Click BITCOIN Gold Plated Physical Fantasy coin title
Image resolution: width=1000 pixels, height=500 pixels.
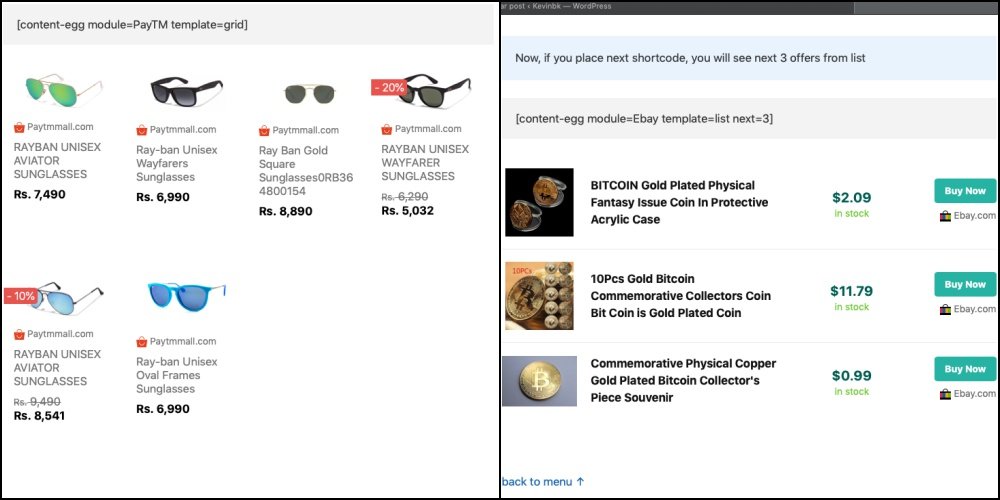679,202
